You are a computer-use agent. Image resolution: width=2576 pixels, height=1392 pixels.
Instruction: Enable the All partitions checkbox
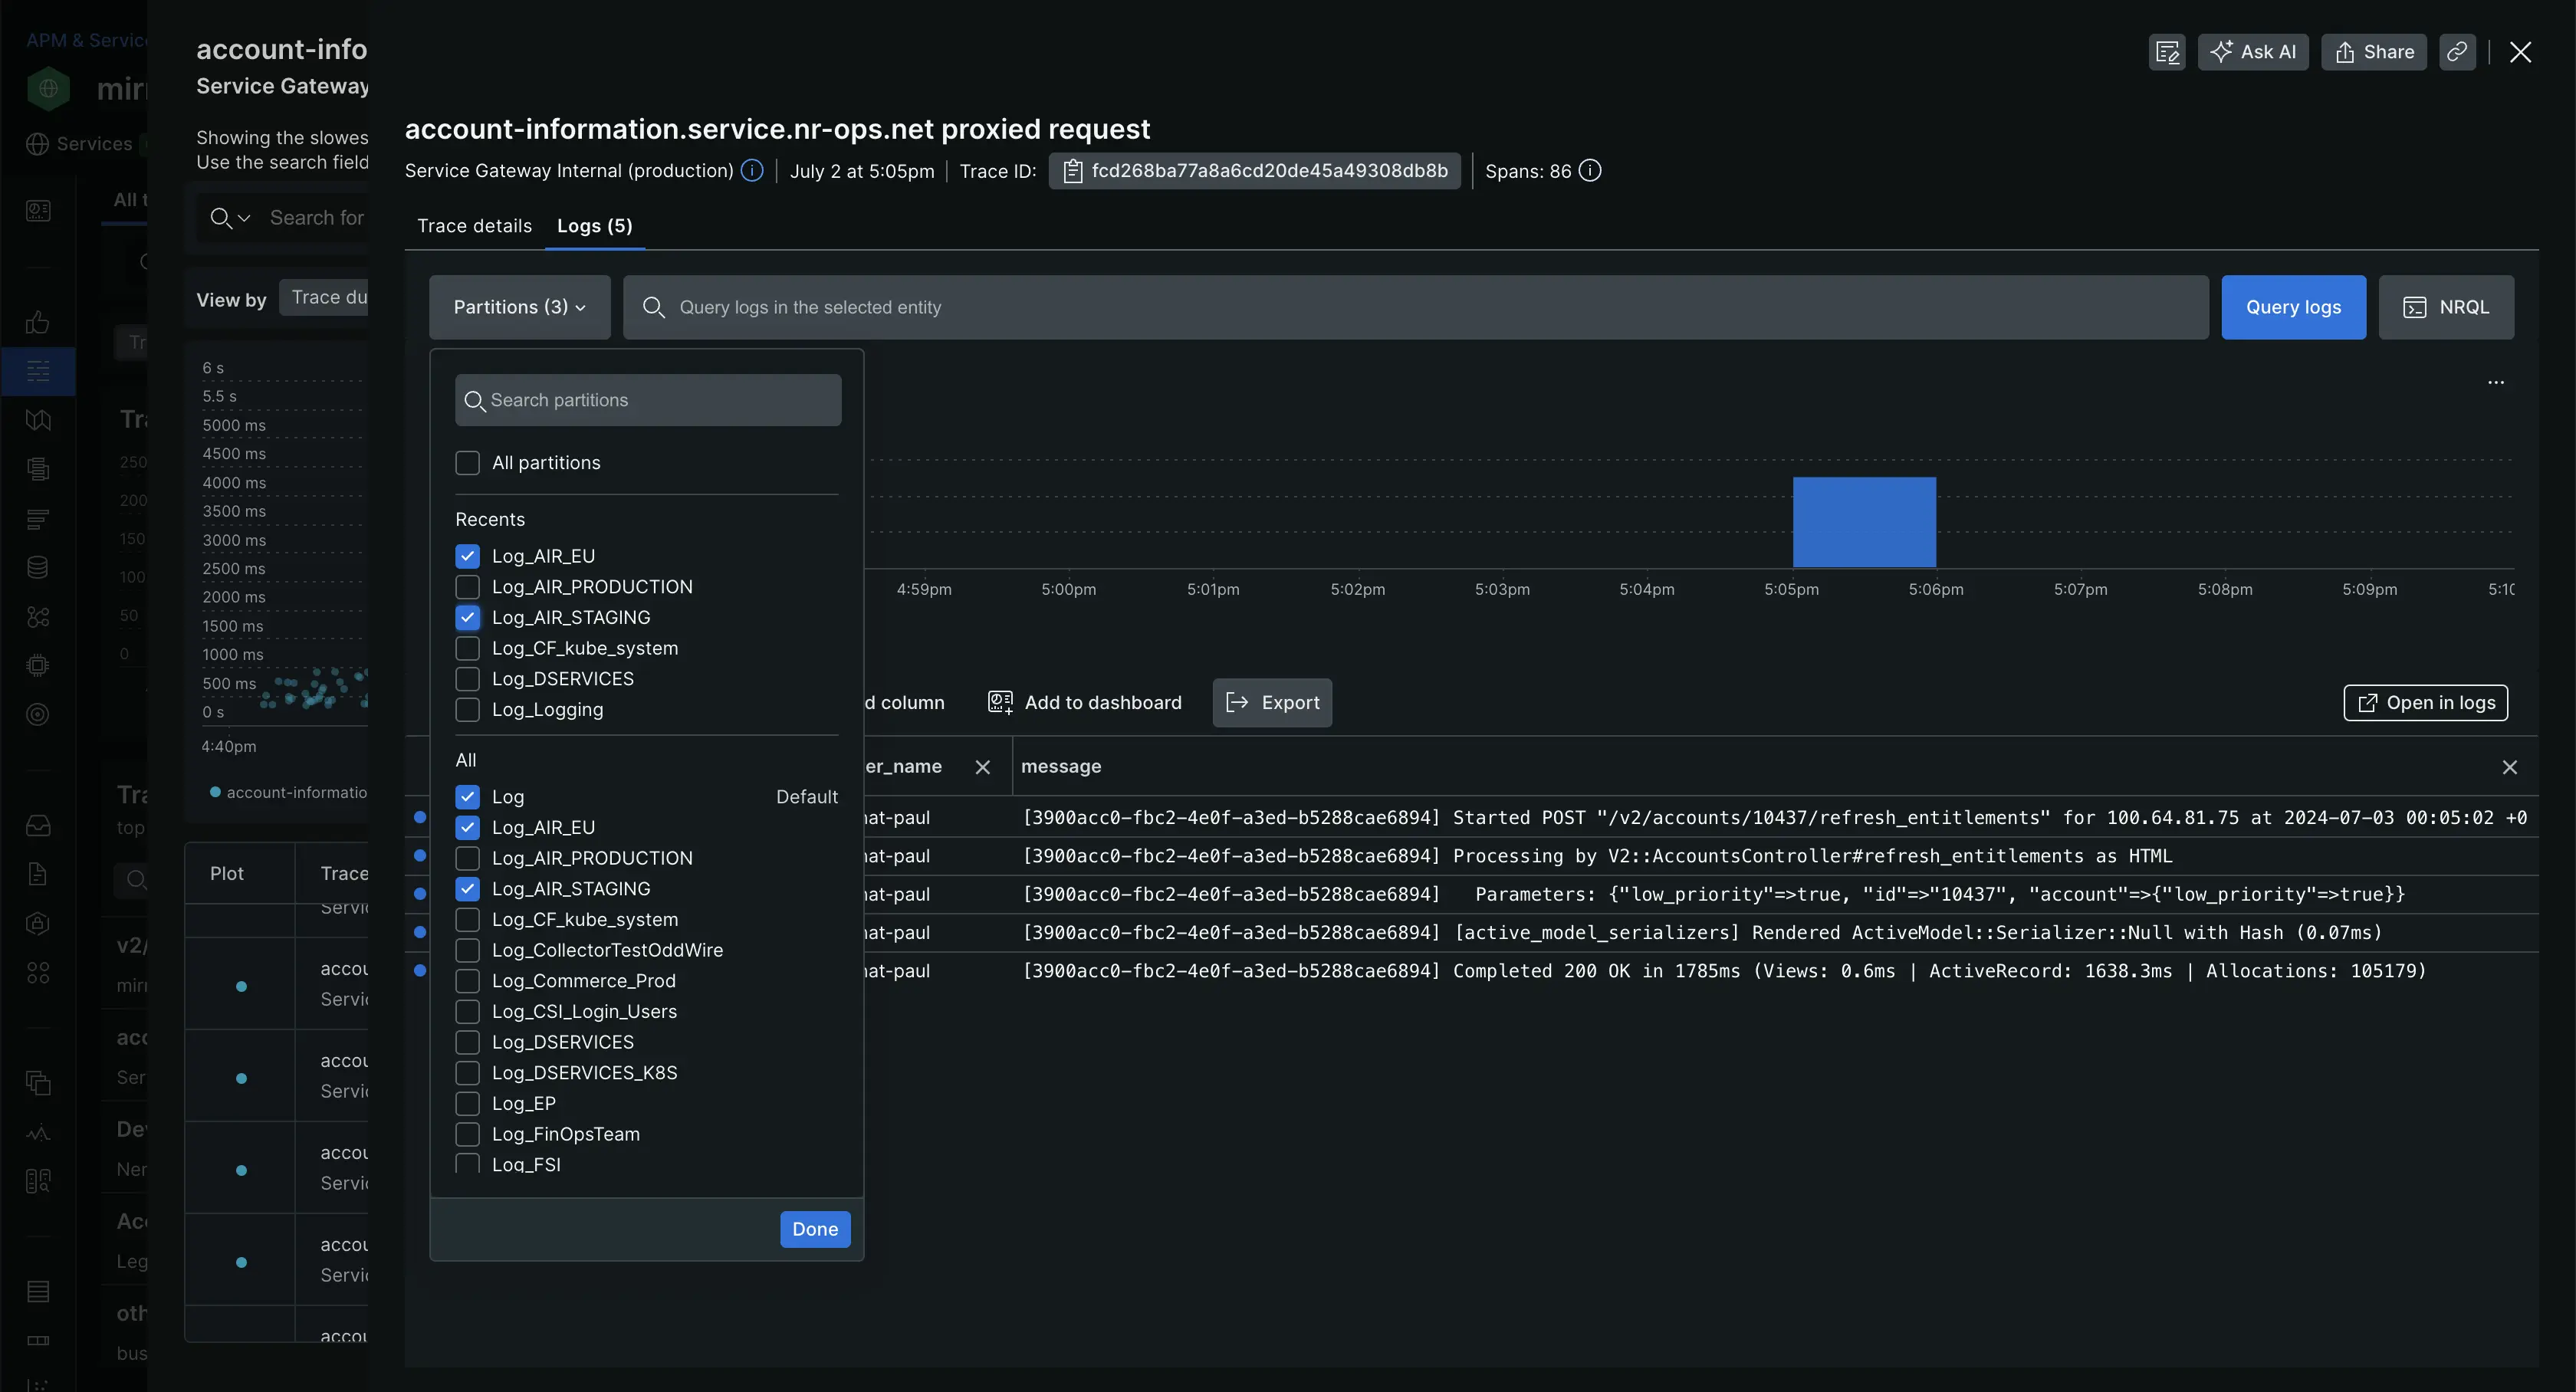466,462
